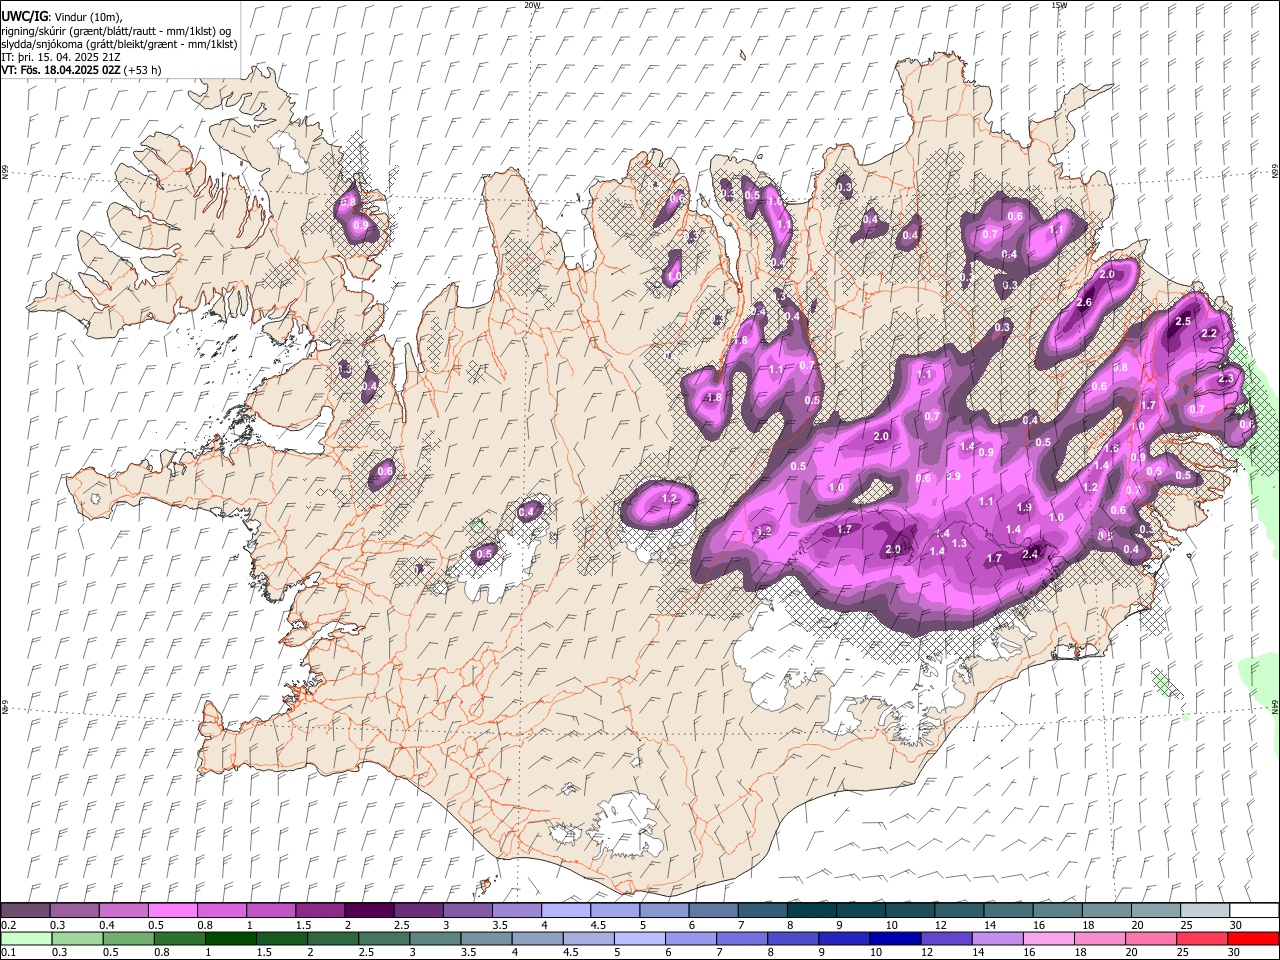This screenshot has width=1280, height=960.
Task: Click the deep blue 10–12 lower legend swatch
Action: 893,938
